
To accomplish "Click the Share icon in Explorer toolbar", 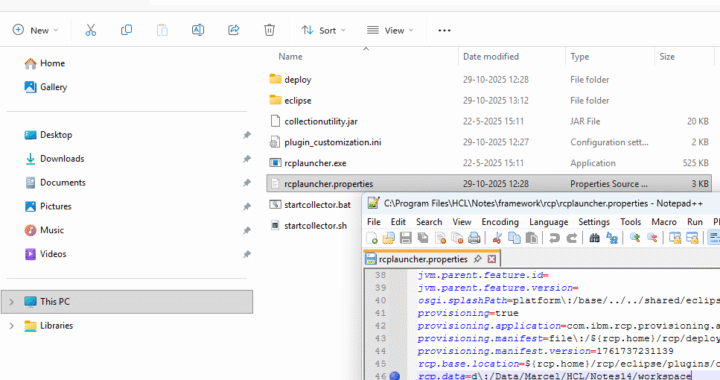I will [x=234, y=30].
